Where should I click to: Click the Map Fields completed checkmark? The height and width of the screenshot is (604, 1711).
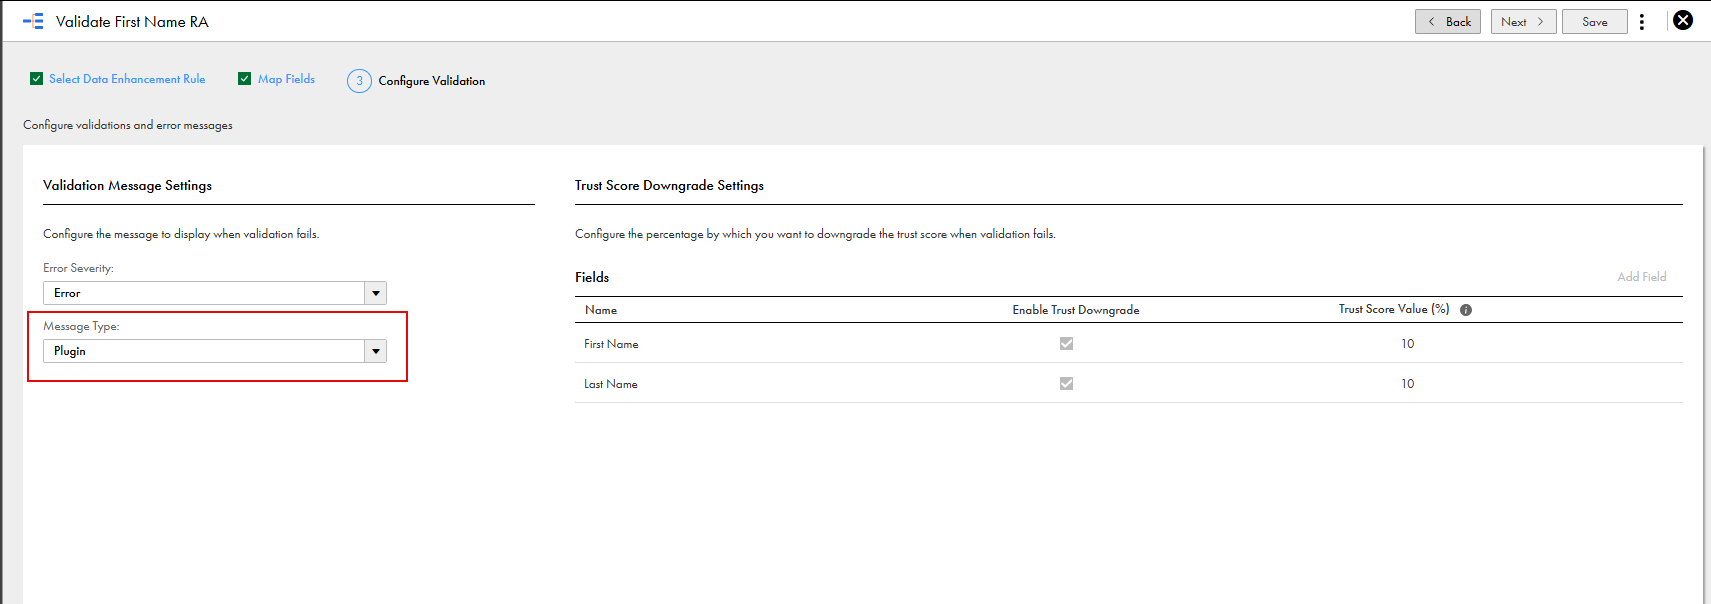[x=244, y=78]
